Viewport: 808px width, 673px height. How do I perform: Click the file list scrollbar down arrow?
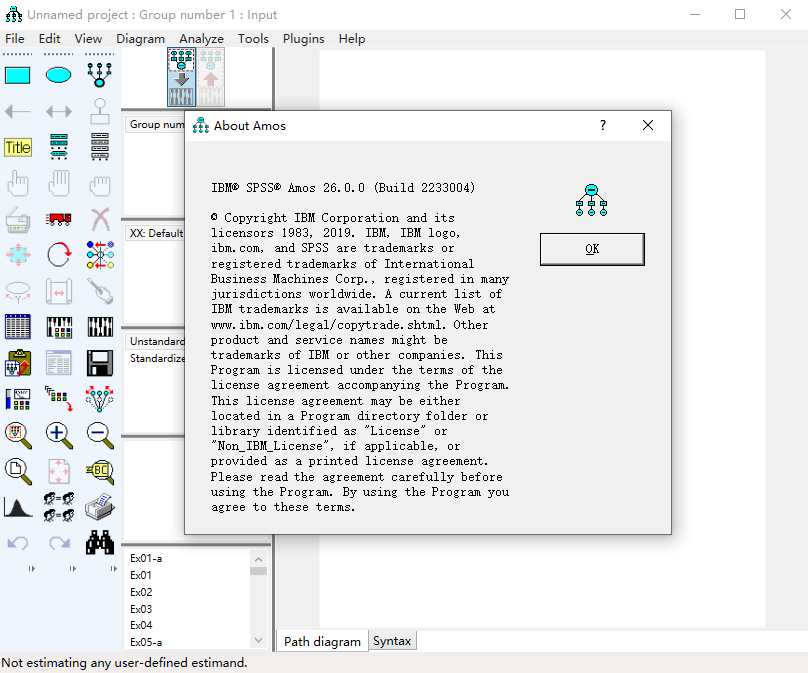[x=258, y=642]
